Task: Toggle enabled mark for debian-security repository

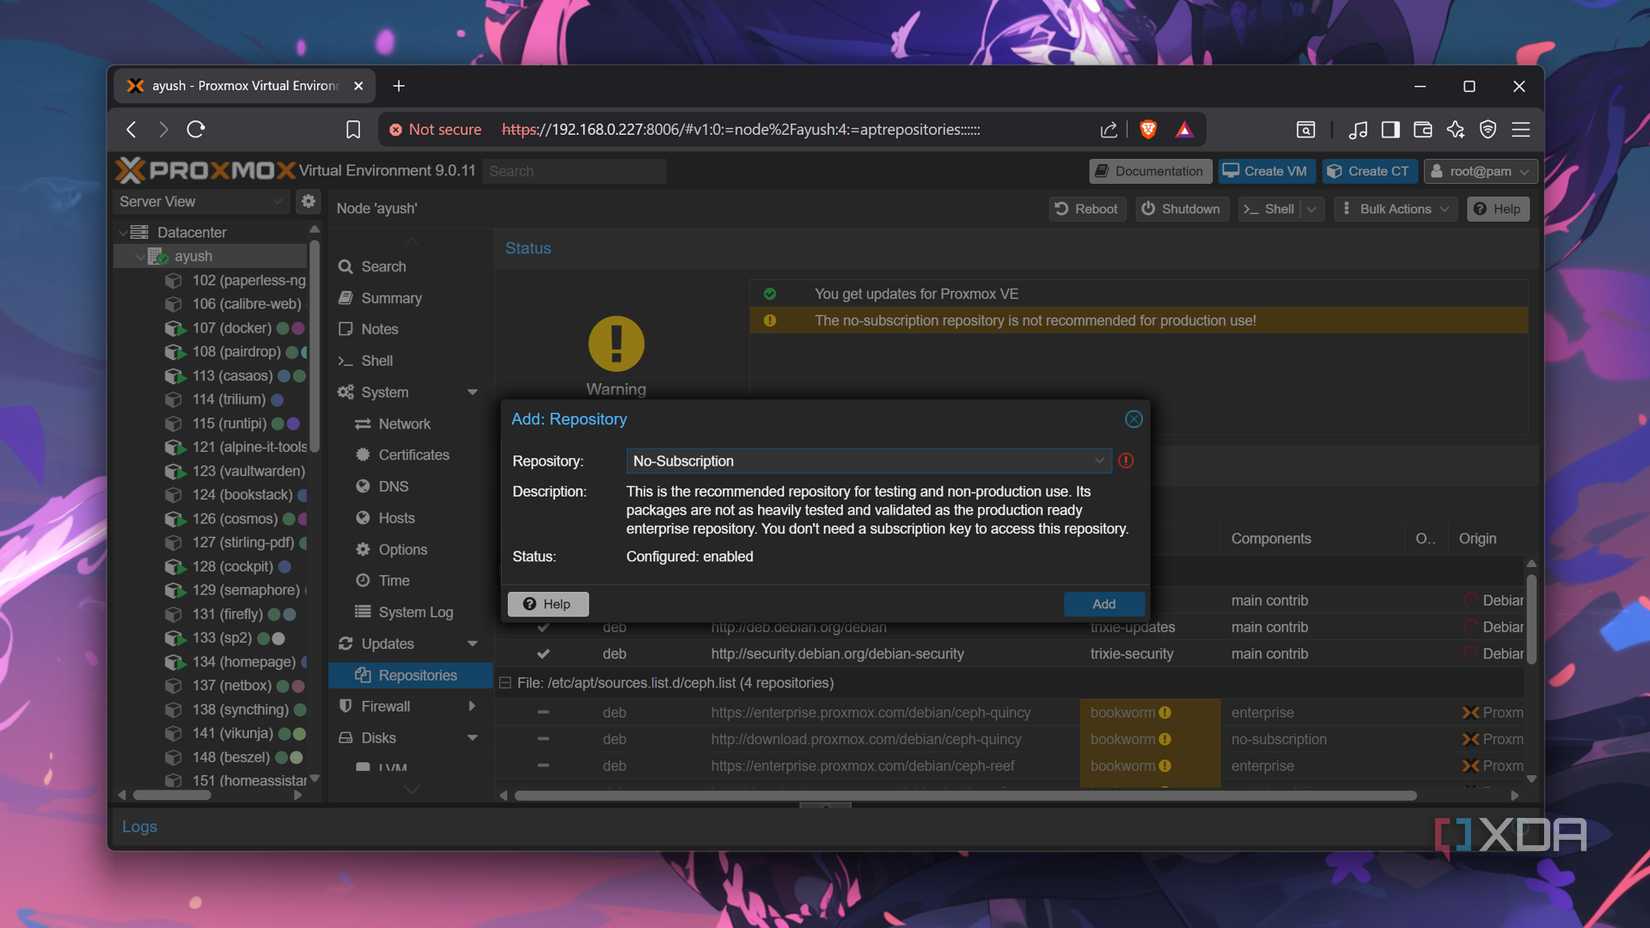Action: (x=543, y=654)
